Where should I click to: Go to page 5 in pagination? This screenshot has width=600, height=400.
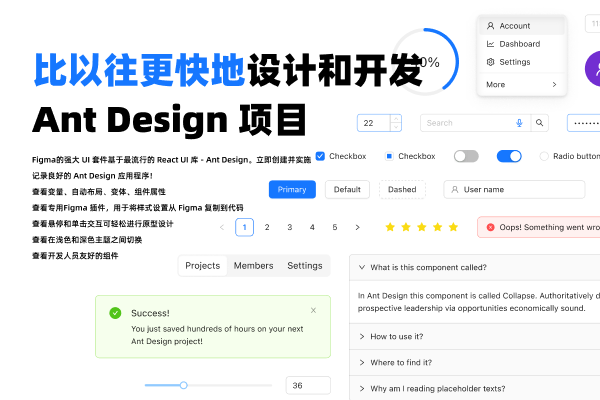(x=335, y=227)
